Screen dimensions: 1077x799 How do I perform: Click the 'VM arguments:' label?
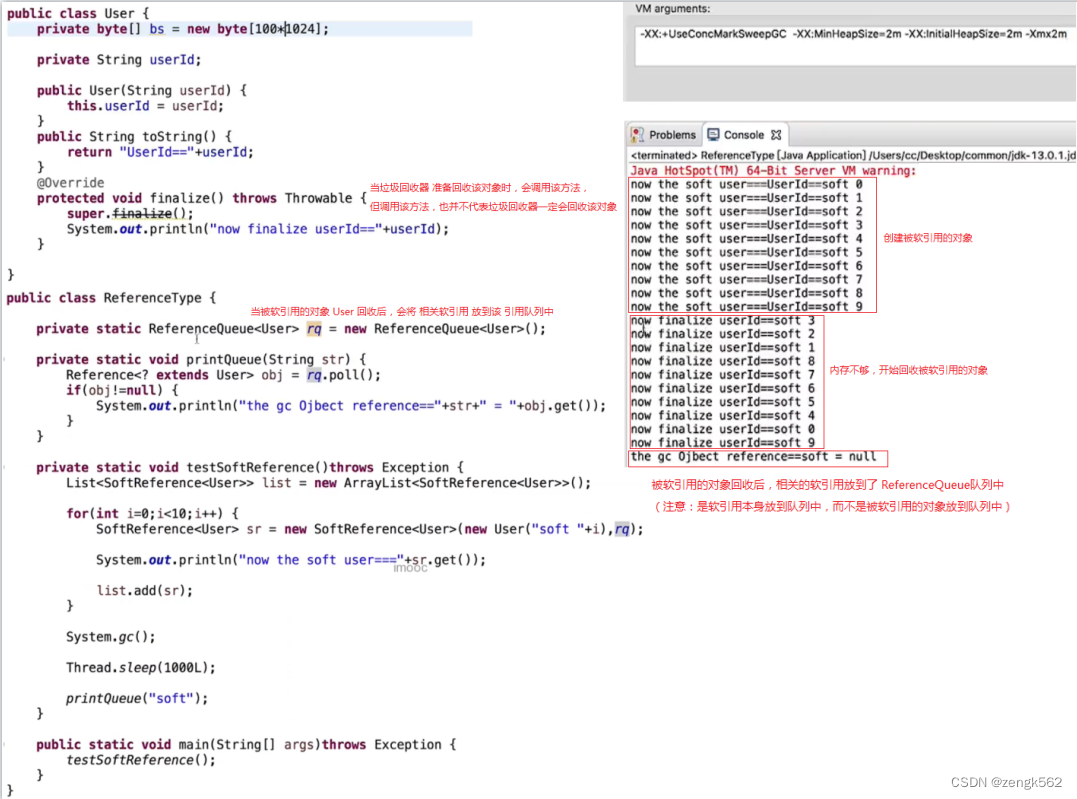672,9
